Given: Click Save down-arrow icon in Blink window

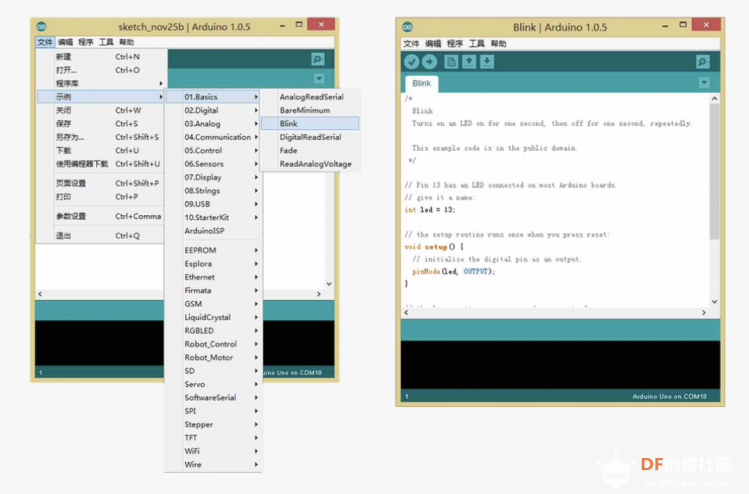Looking at the screenshot, I should (487, 62).
